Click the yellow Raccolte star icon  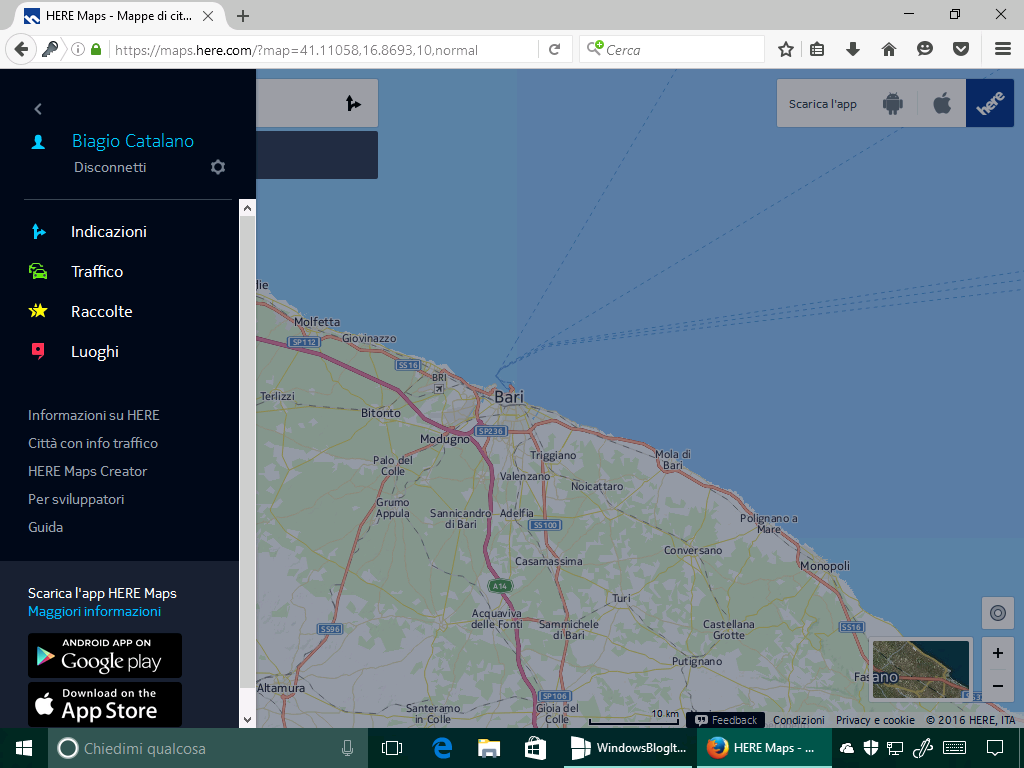(x=39, y=311)
